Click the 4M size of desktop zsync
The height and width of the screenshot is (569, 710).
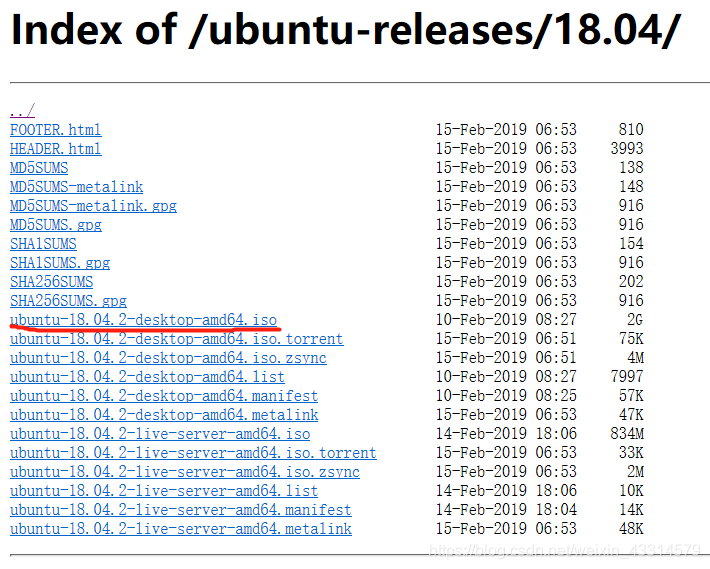635,358
